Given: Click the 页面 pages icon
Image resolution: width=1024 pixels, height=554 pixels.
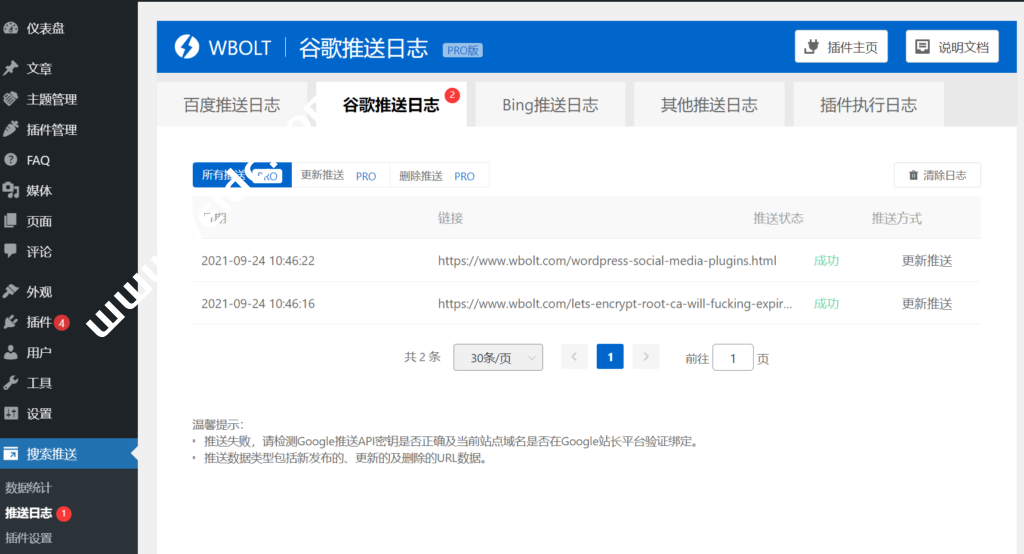Looking at the screenshot, I should [10, 221].
